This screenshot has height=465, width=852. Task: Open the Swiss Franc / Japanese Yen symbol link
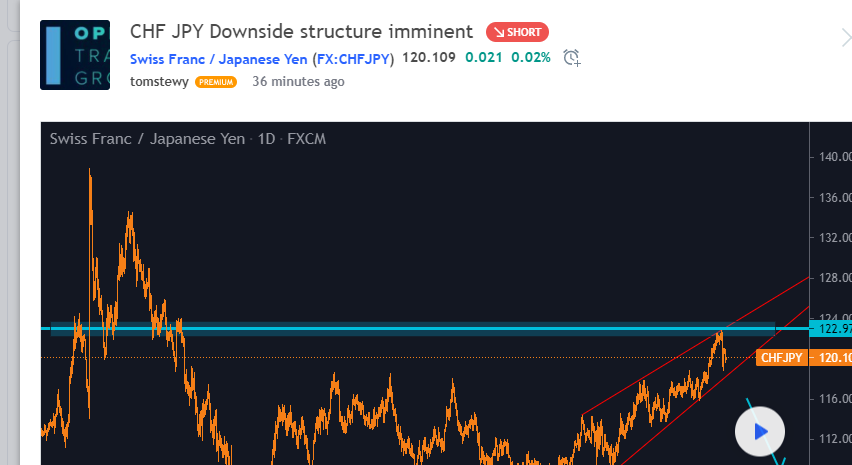click(219, 58)
